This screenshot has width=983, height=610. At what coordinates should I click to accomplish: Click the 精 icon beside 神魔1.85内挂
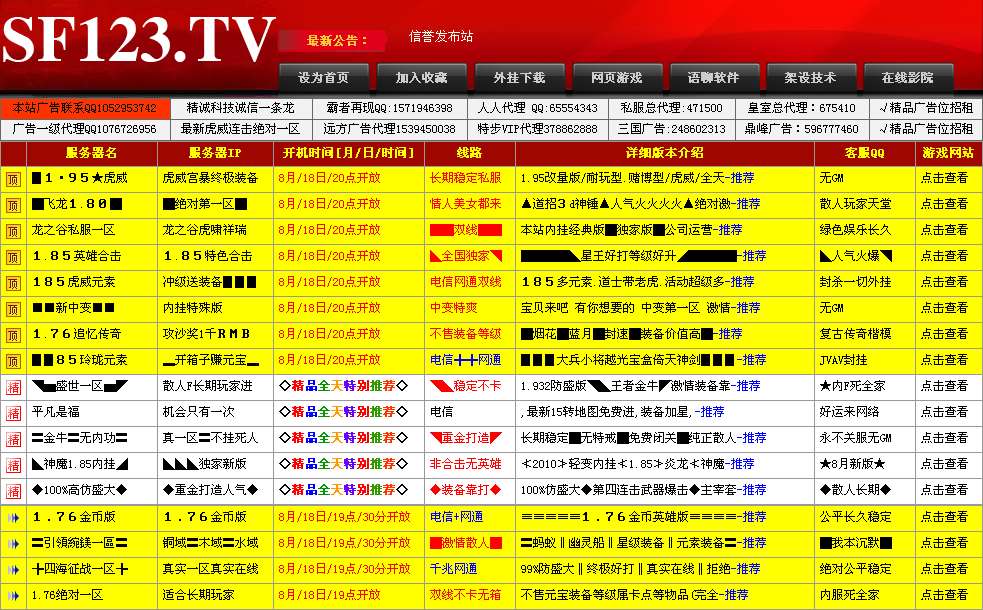coord(13,464)
